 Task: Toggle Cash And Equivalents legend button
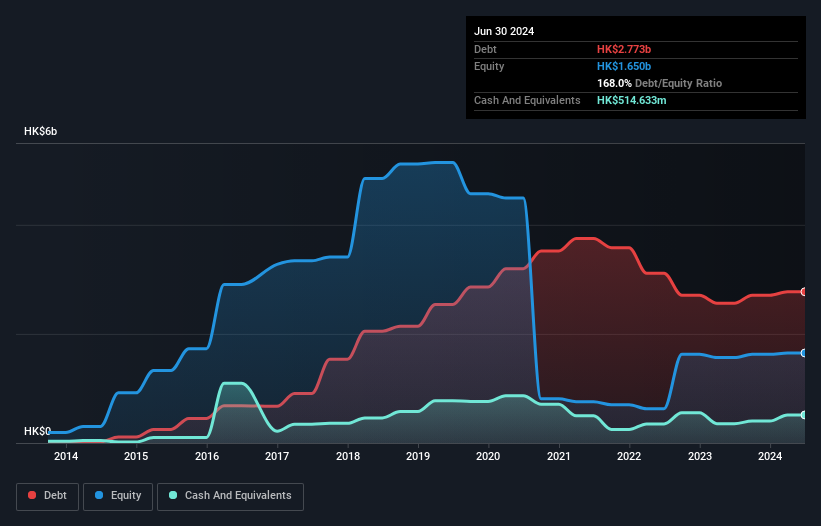(230, 496)
